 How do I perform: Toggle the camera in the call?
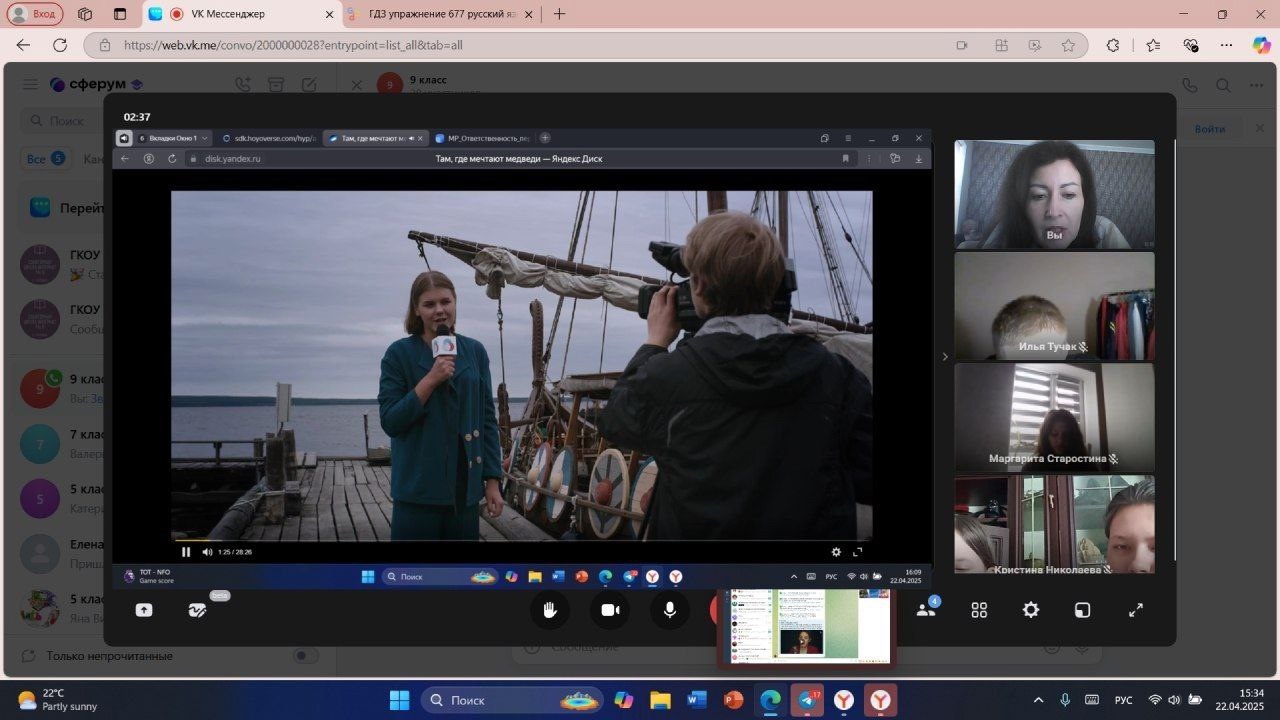tap(610, 610)
